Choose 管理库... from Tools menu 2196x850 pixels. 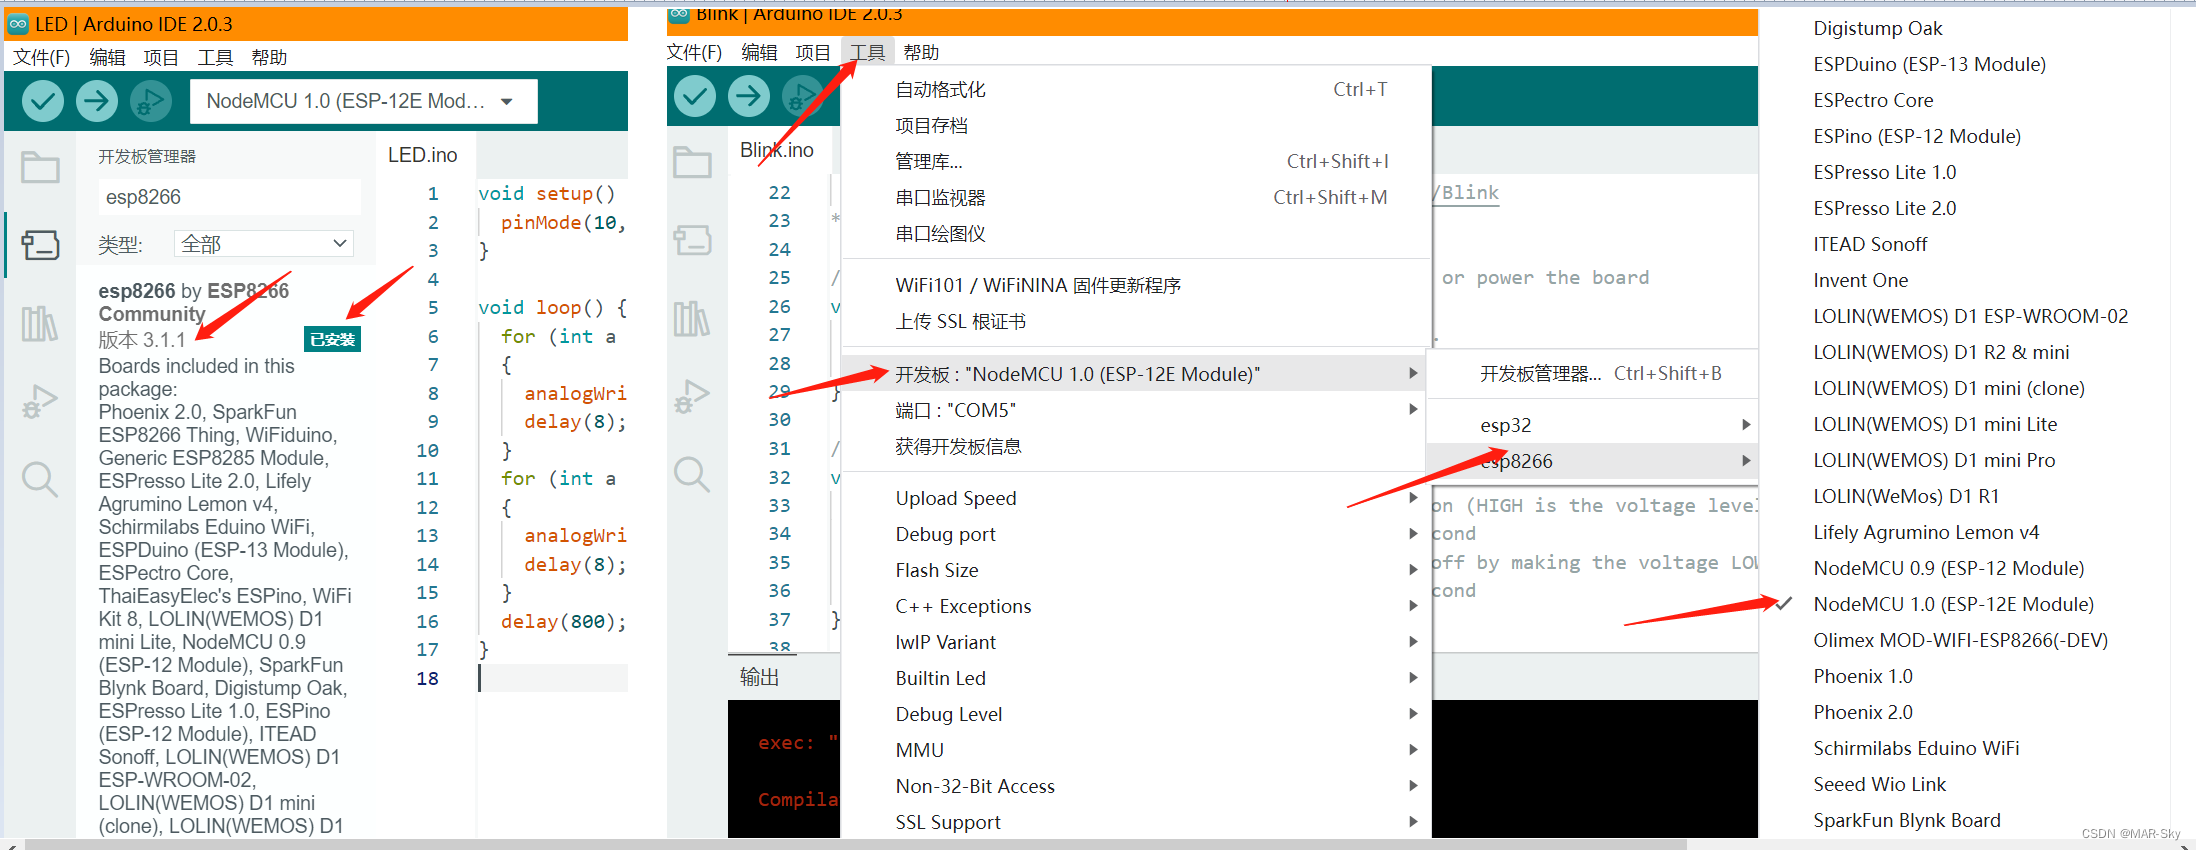coord(1137,162)
